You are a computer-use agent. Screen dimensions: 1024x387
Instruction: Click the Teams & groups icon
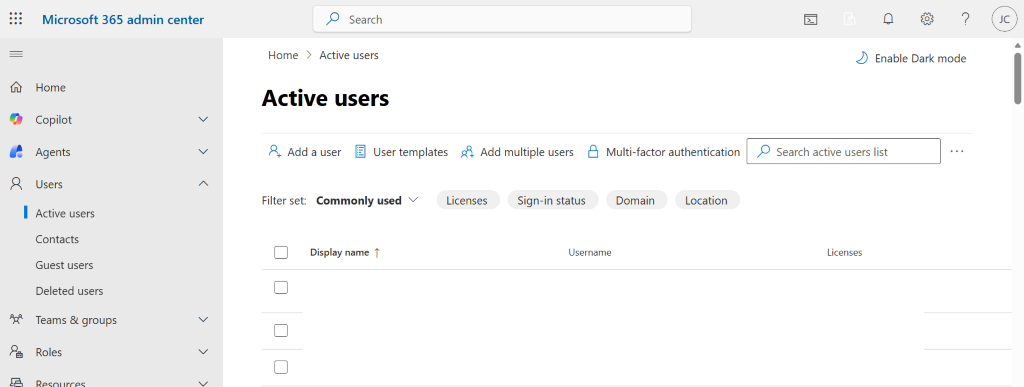(16, 320)
